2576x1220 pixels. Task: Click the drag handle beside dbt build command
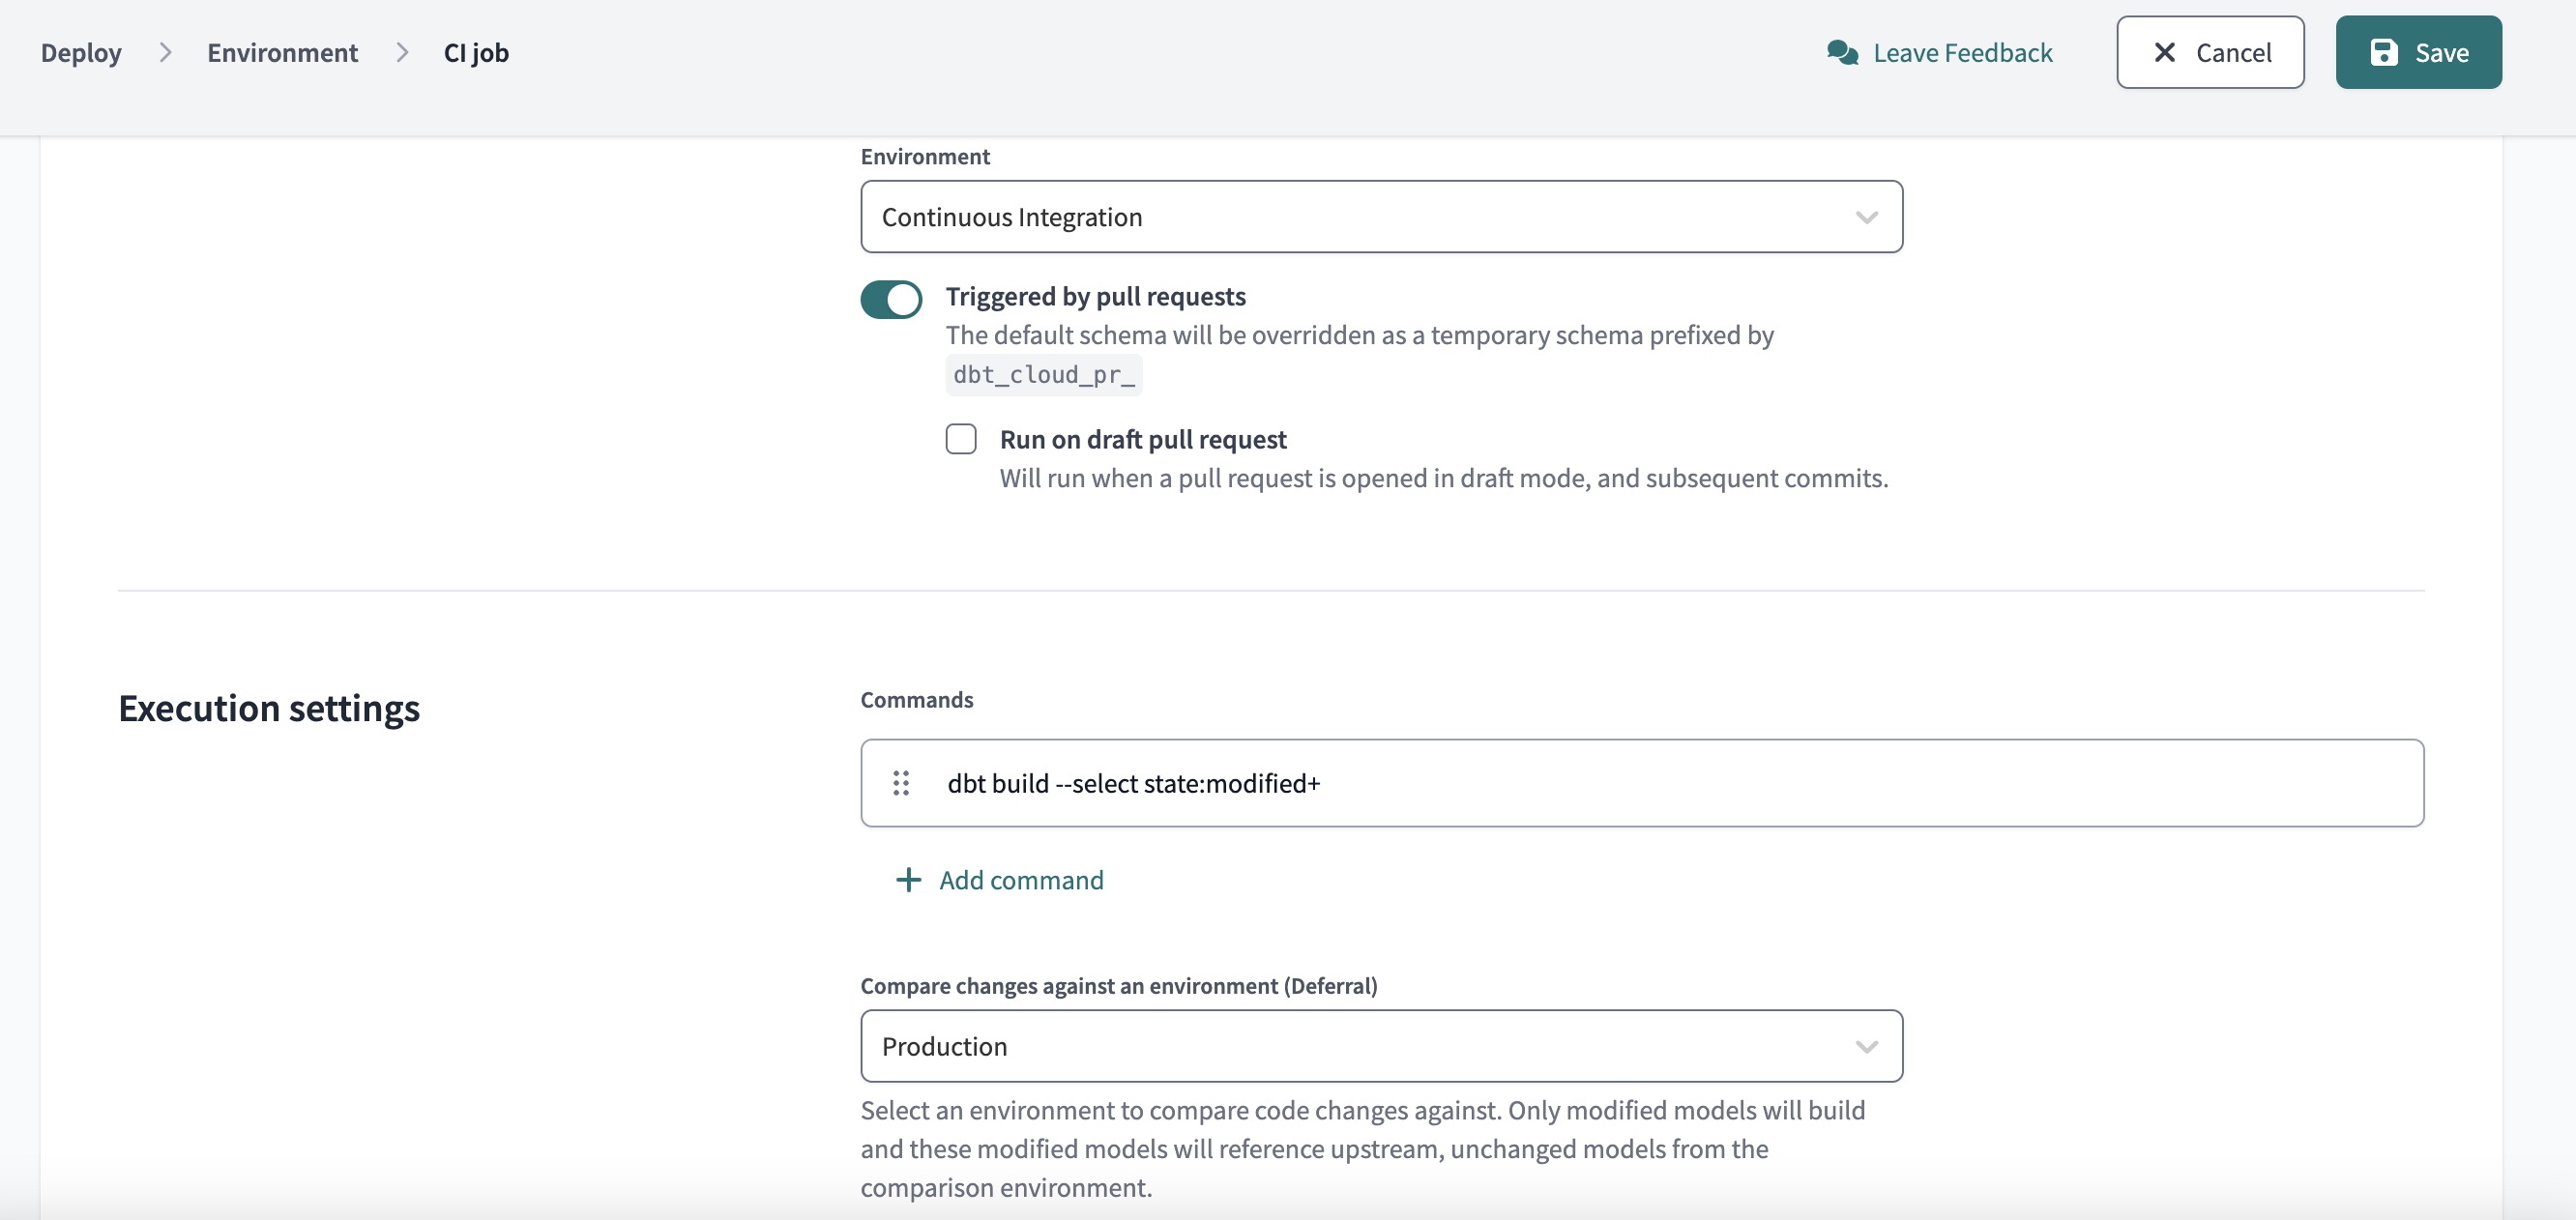[900, 783]
